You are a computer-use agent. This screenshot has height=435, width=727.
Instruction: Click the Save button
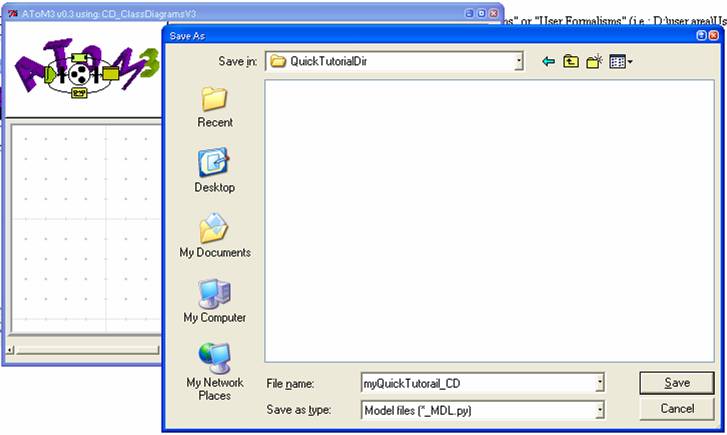pos(676,383)
